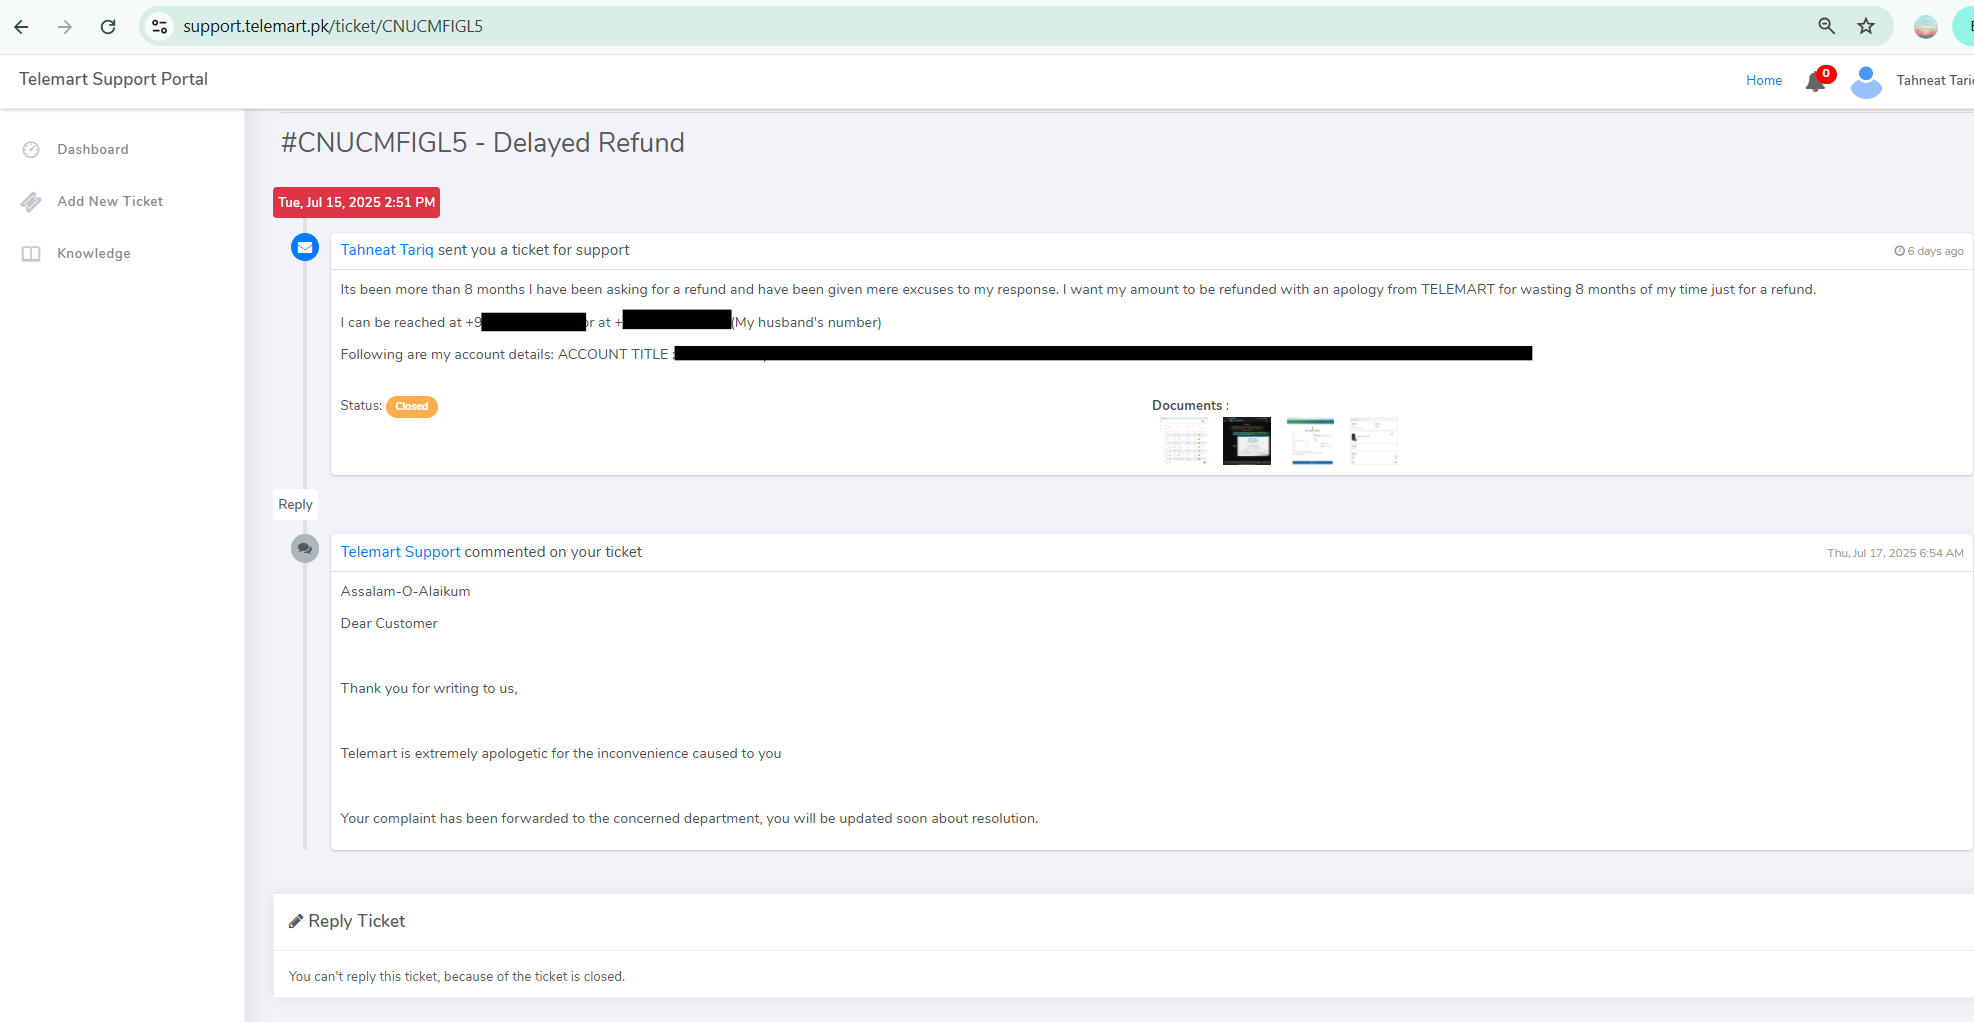1974x1022 pixels.
Task: Click the user avatar icon in header
Action: (x=1866, y=81)
